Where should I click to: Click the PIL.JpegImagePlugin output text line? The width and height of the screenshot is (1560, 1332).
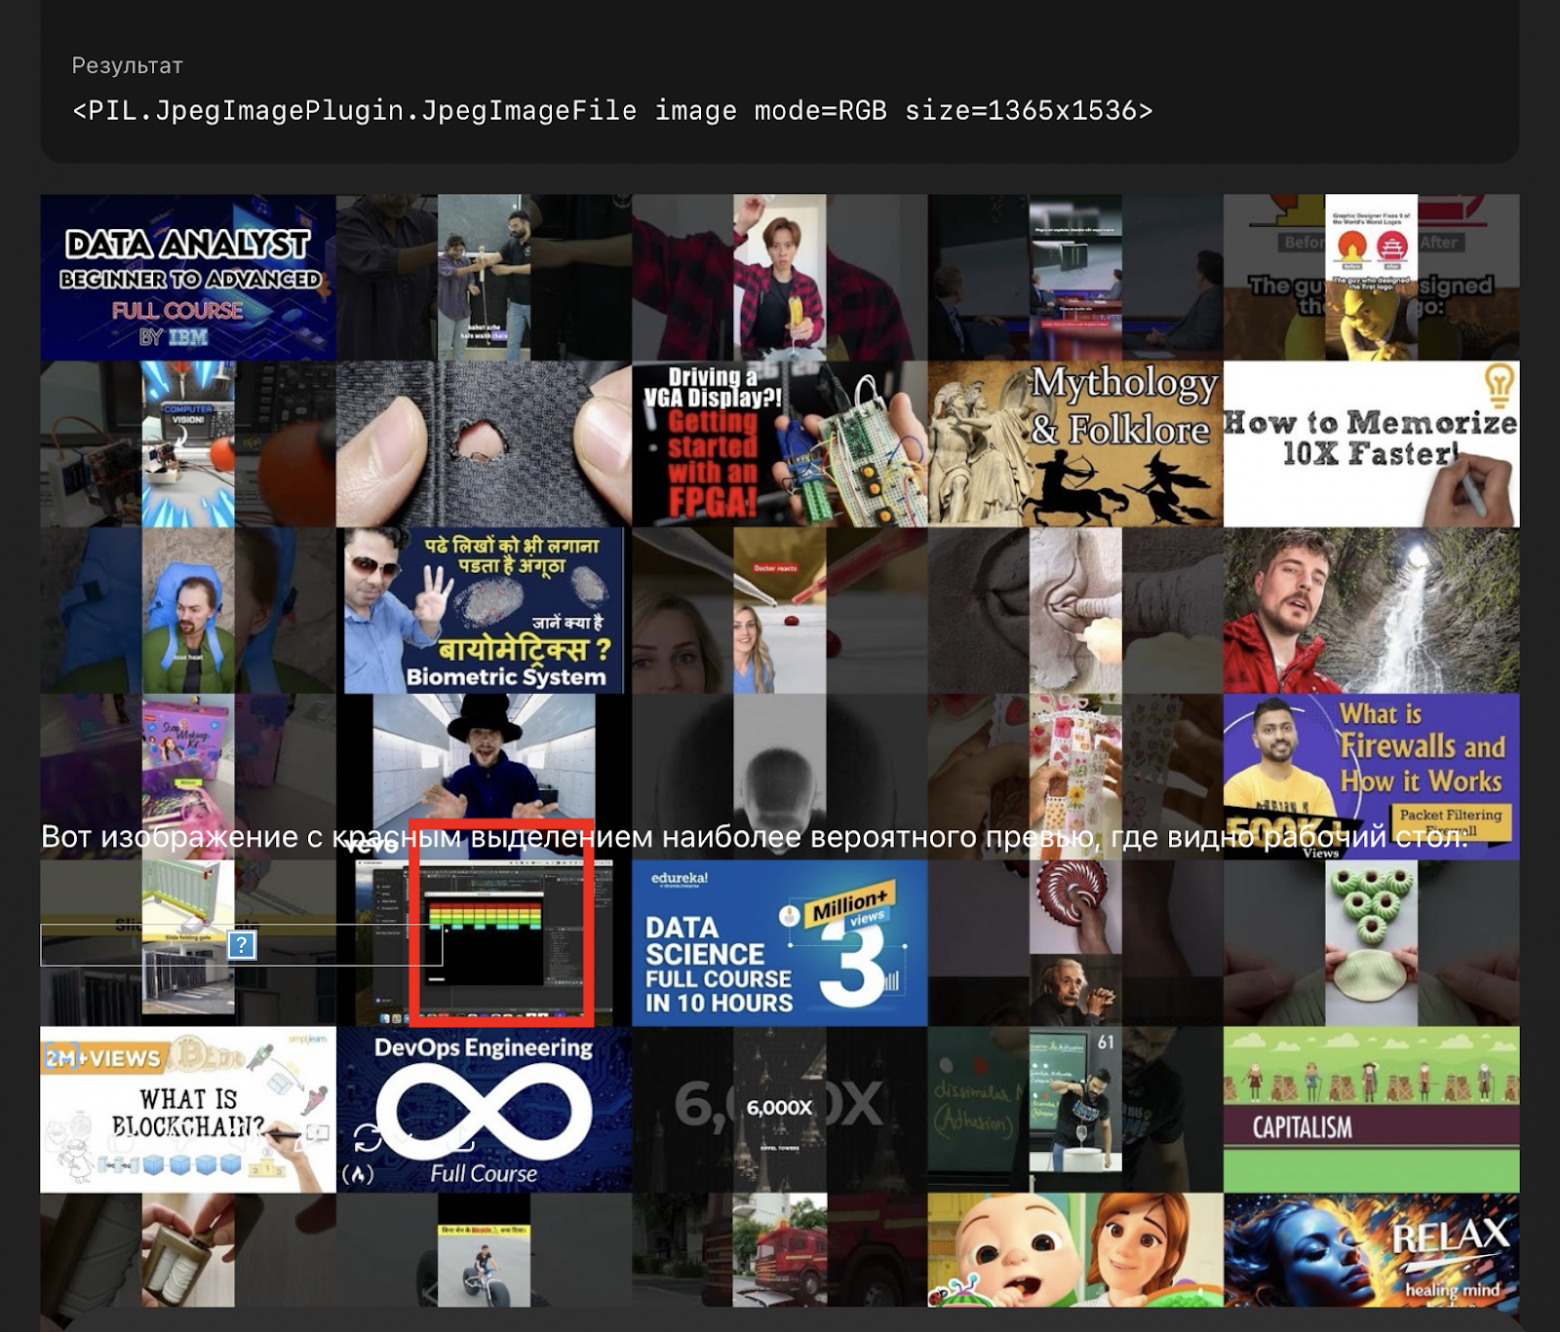point(613,110)
